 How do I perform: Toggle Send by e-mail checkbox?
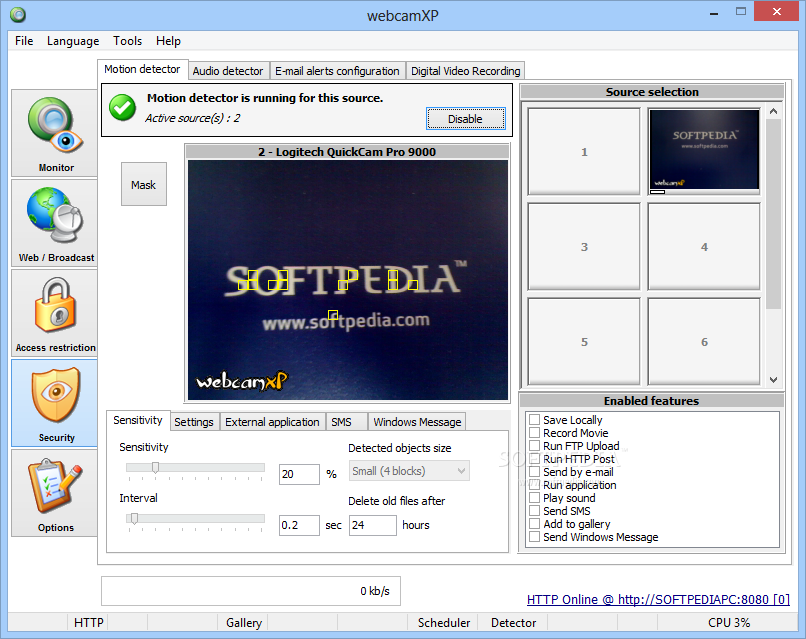pyautogui.click(x=535, y=471)
